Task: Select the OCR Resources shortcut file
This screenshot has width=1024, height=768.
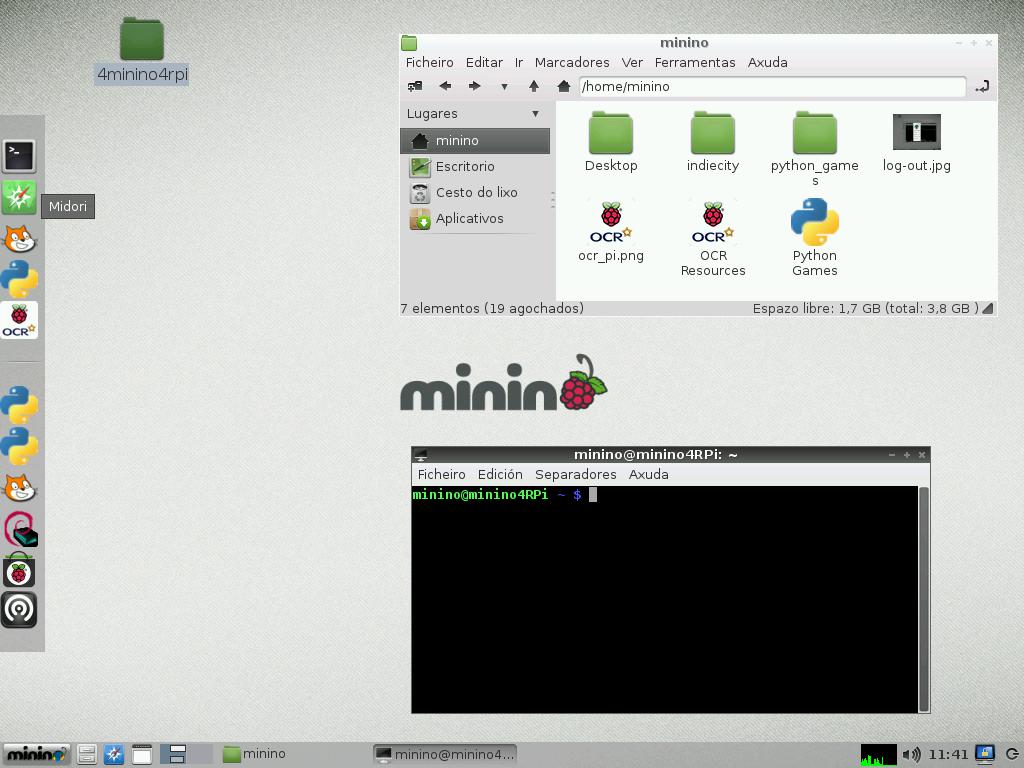Action: [712, 239]
